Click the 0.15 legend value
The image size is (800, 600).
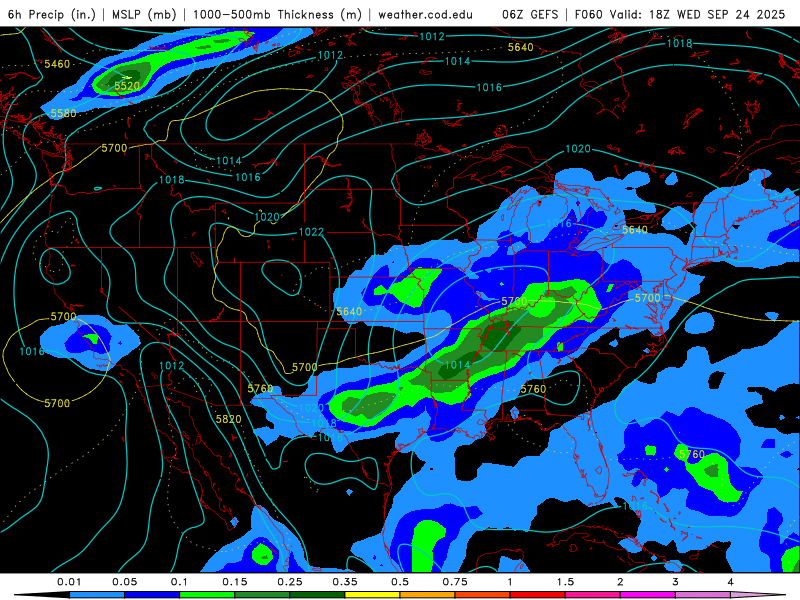point(235,582)
